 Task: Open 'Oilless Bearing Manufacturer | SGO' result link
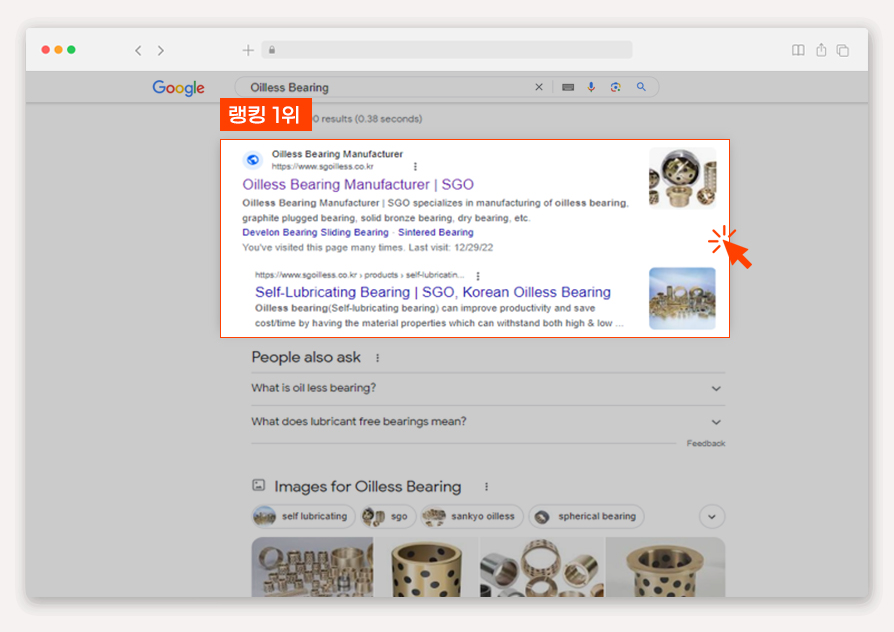point(358,184)
